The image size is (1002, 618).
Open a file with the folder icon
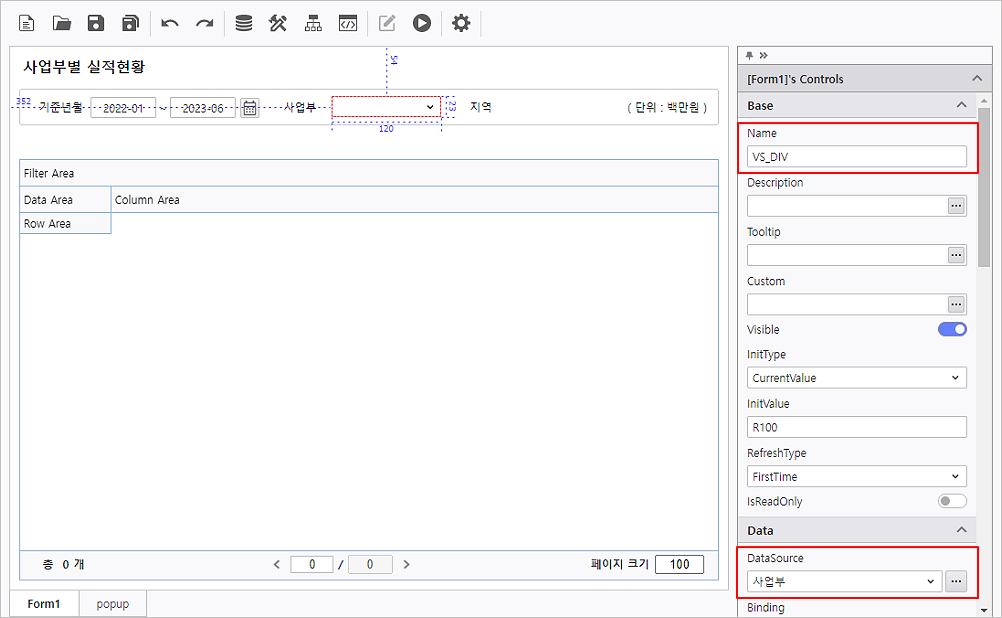click(62, 23)
